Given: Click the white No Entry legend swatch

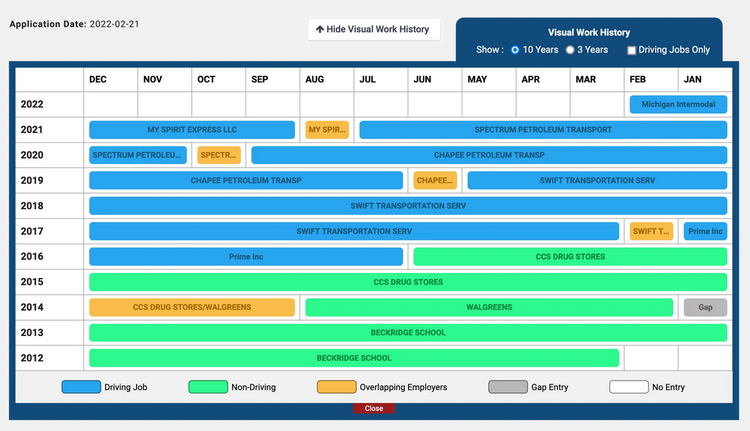Looking at the screenshot, I should coord(629,387).
